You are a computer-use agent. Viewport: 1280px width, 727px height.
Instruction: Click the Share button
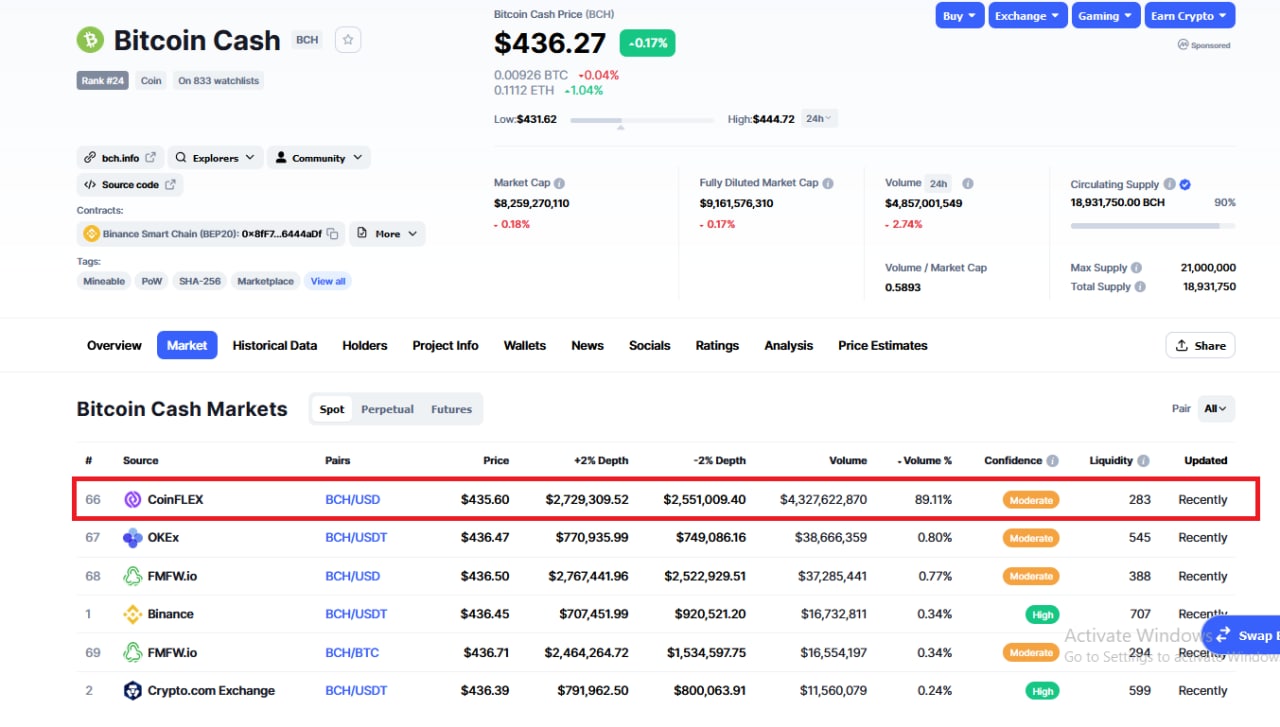tap(1200, 345)
